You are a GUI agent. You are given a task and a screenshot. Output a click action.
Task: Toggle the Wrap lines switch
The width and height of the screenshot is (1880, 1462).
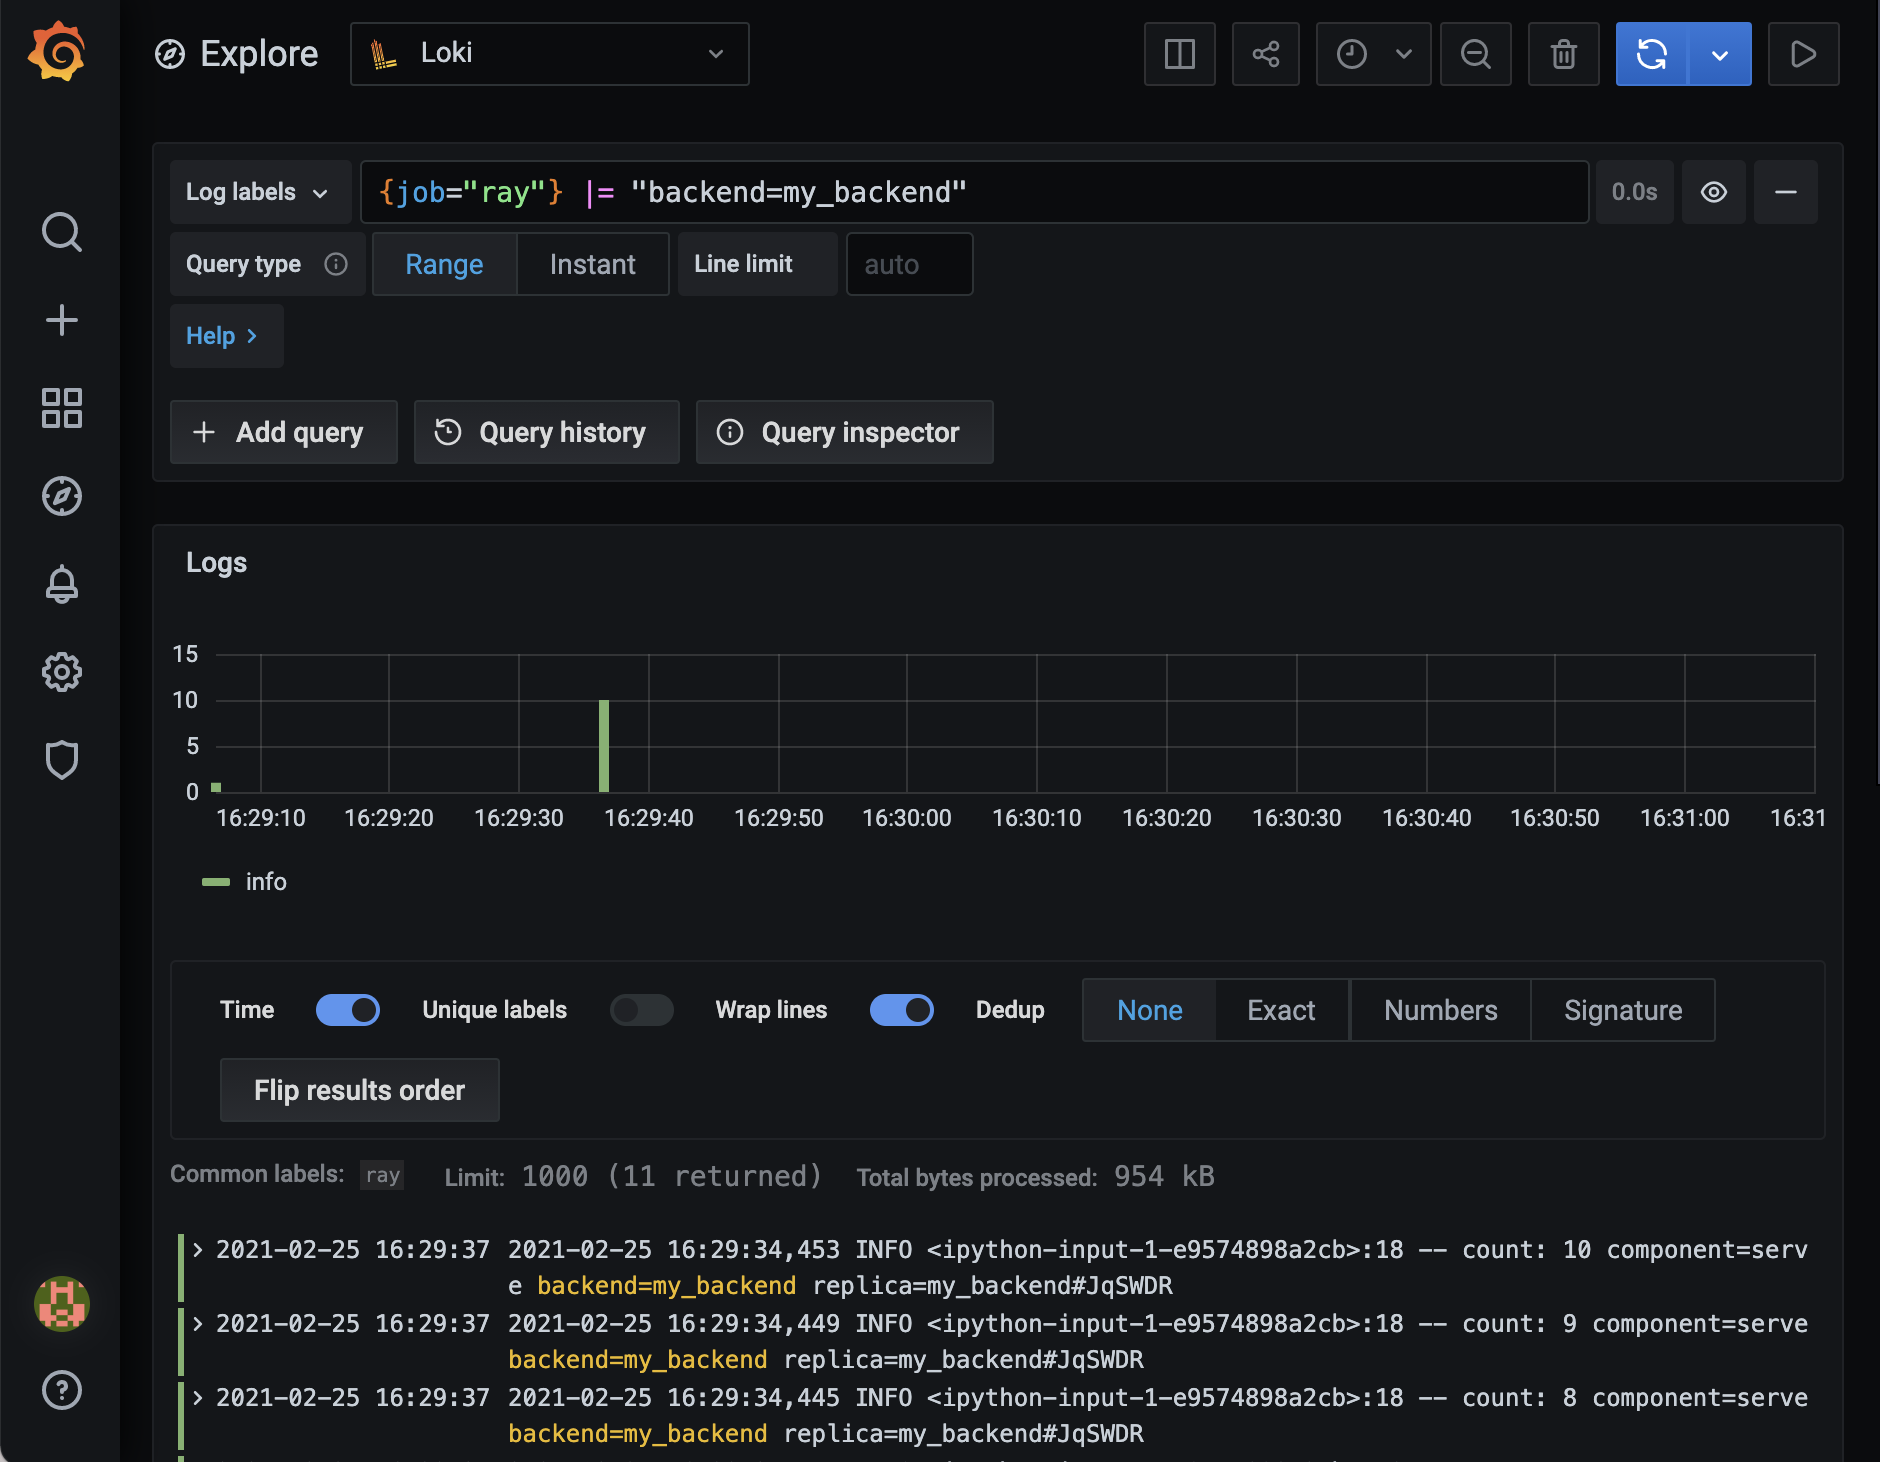(902, 1010)
